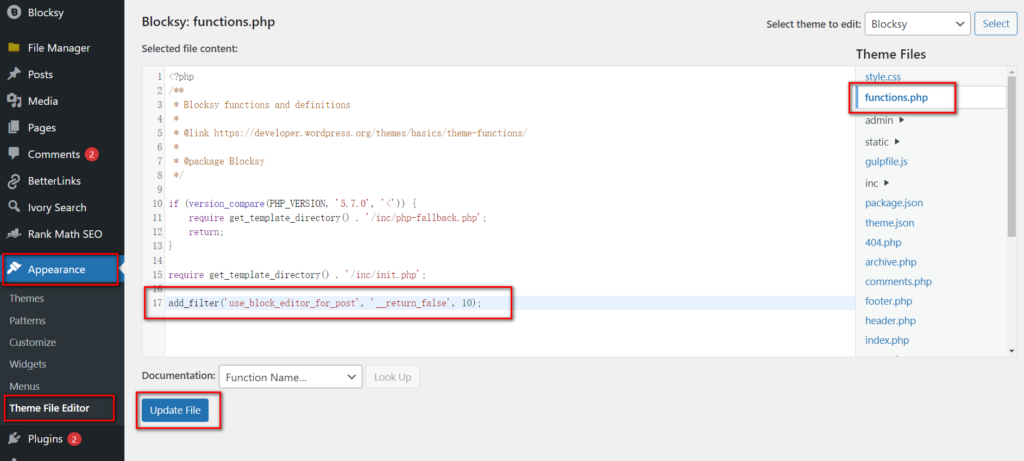
Task: Click the require init.php code line
Action: (297, 275)
